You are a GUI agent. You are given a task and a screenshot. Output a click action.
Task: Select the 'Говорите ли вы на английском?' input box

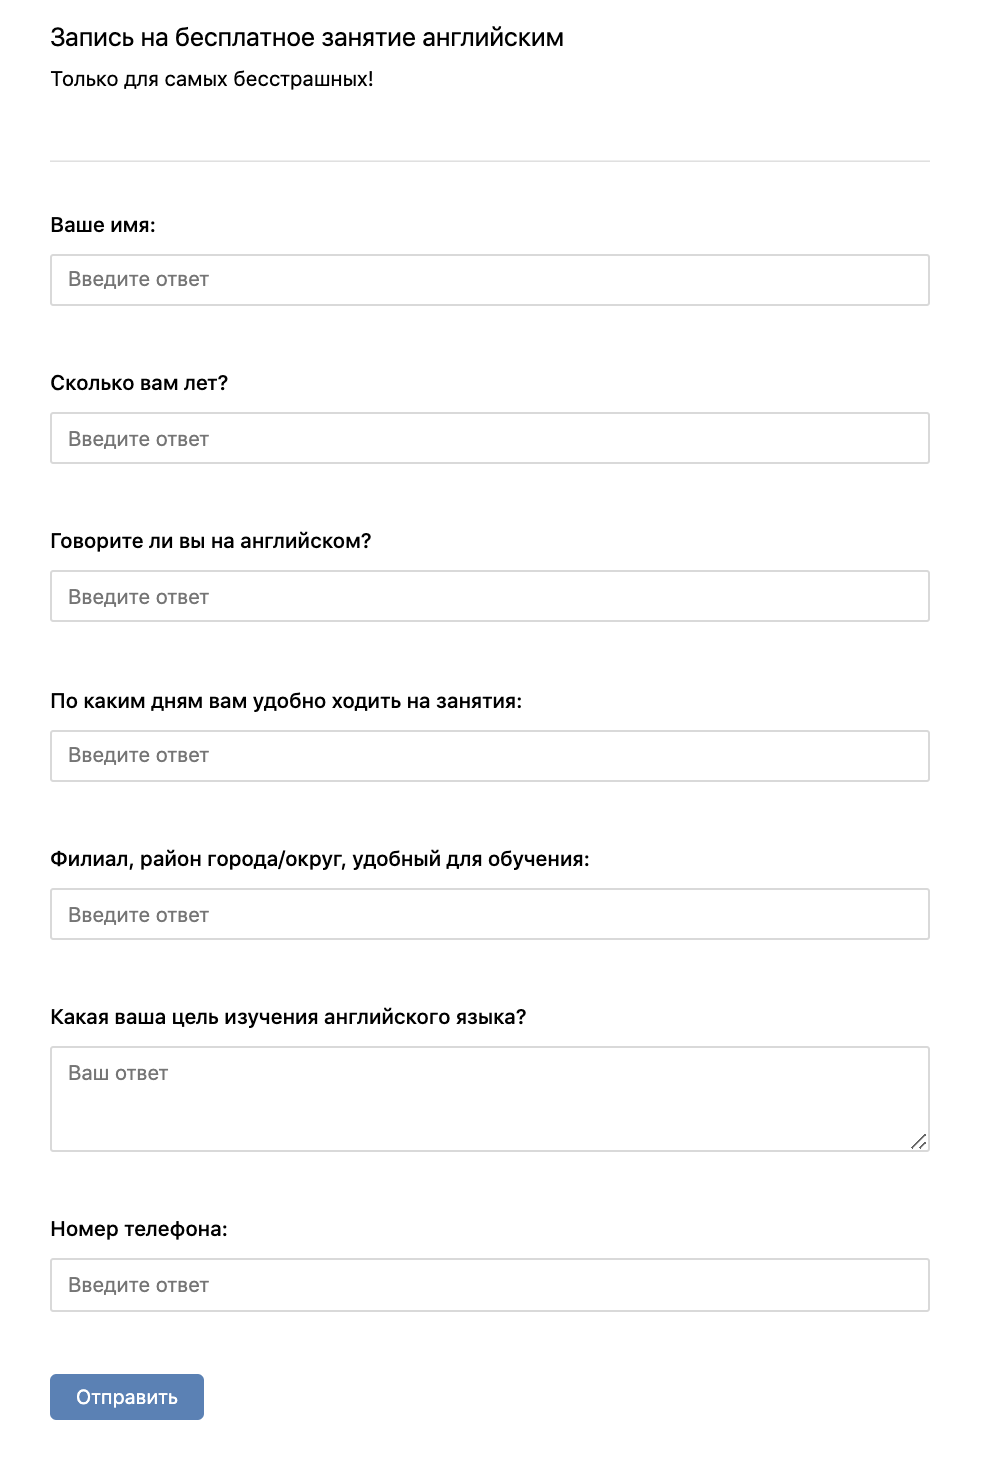490,596
